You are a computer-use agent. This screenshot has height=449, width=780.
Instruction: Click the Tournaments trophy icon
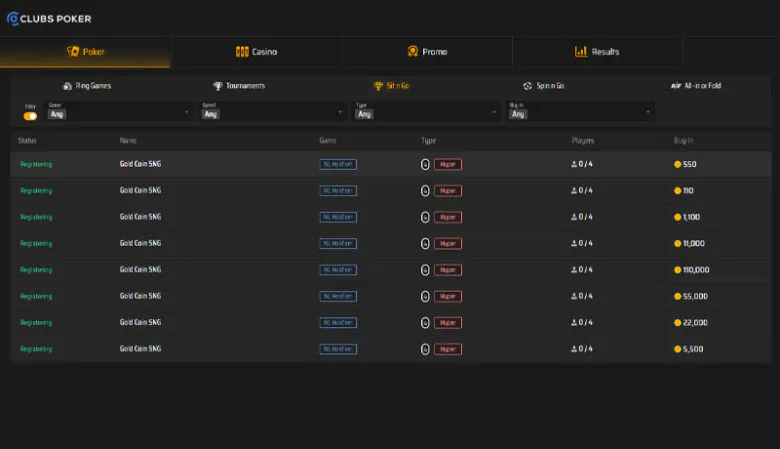click(x=218, y=86)
